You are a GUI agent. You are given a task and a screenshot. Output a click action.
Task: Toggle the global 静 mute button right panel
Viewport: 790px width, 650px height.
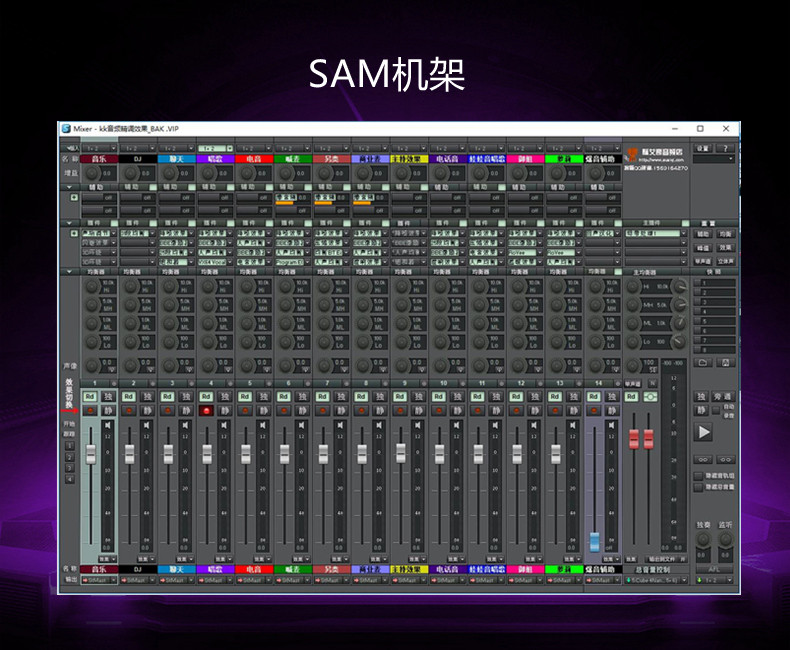point(701,411)
